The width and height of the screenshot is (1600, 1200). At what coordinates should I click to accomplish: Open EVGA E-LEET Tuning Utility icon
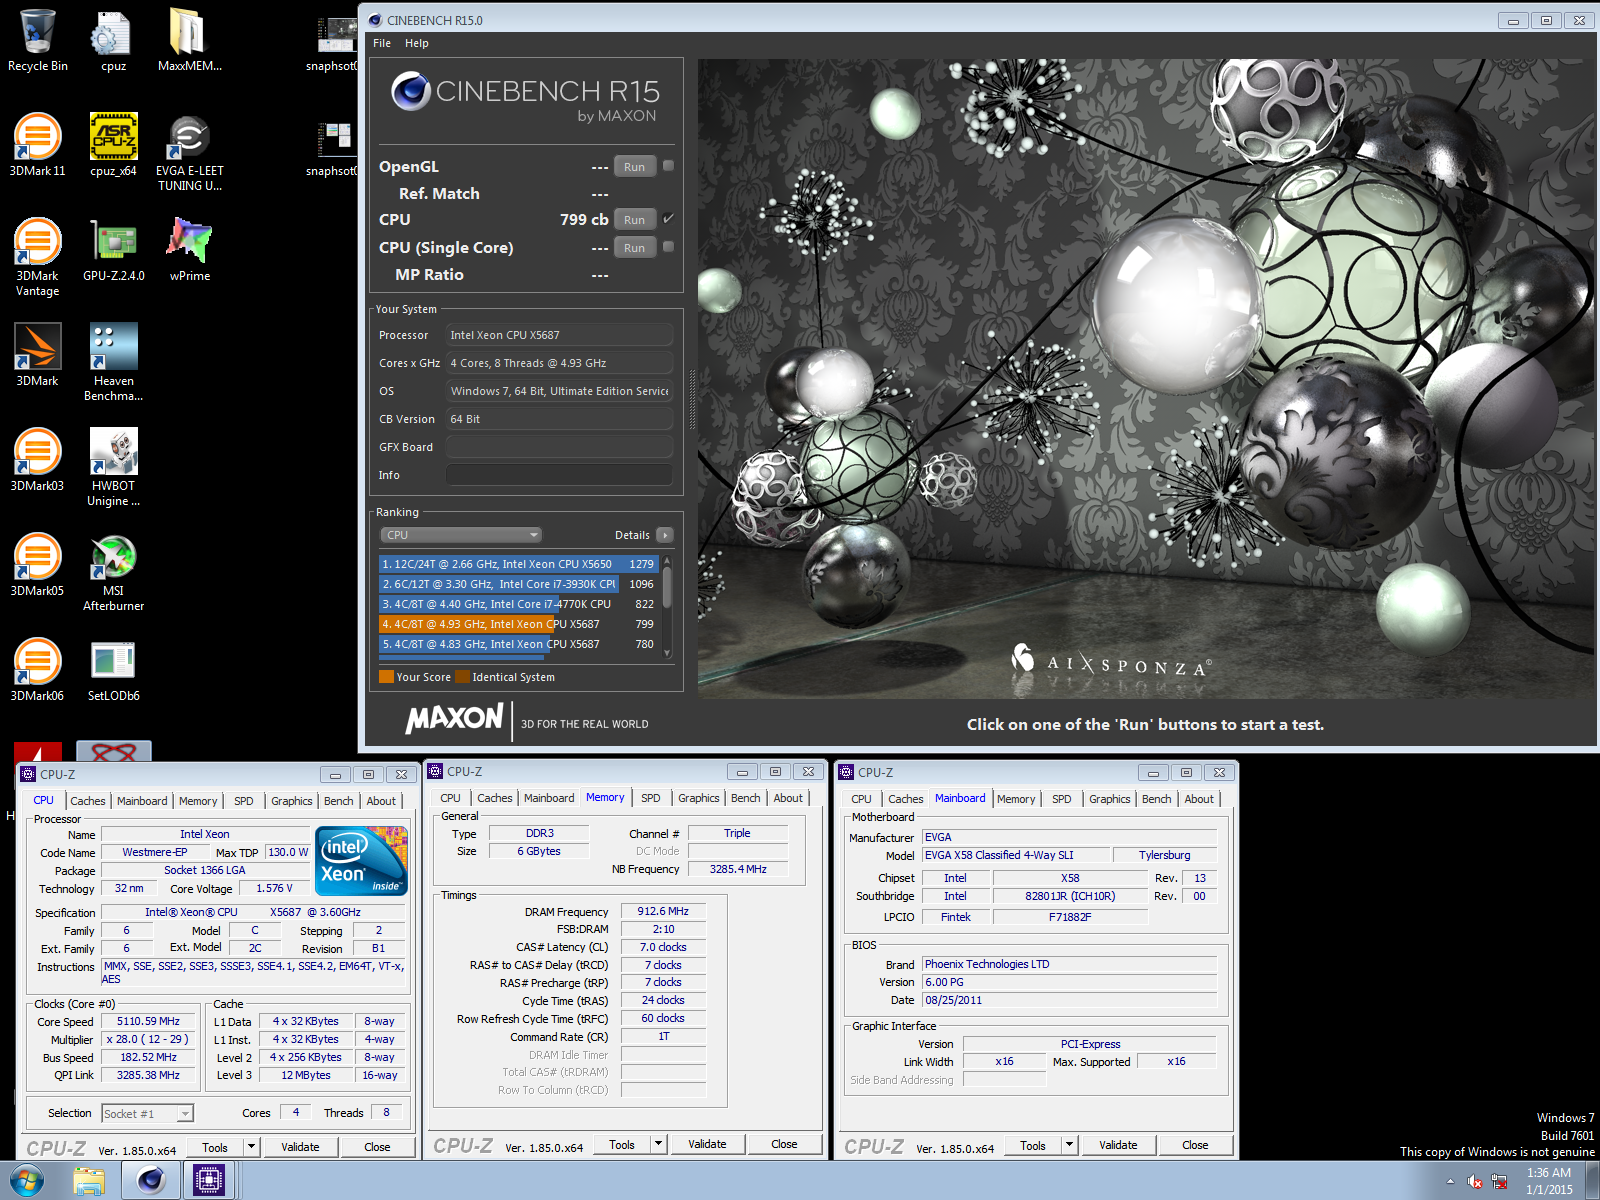[x=189, y=152]
